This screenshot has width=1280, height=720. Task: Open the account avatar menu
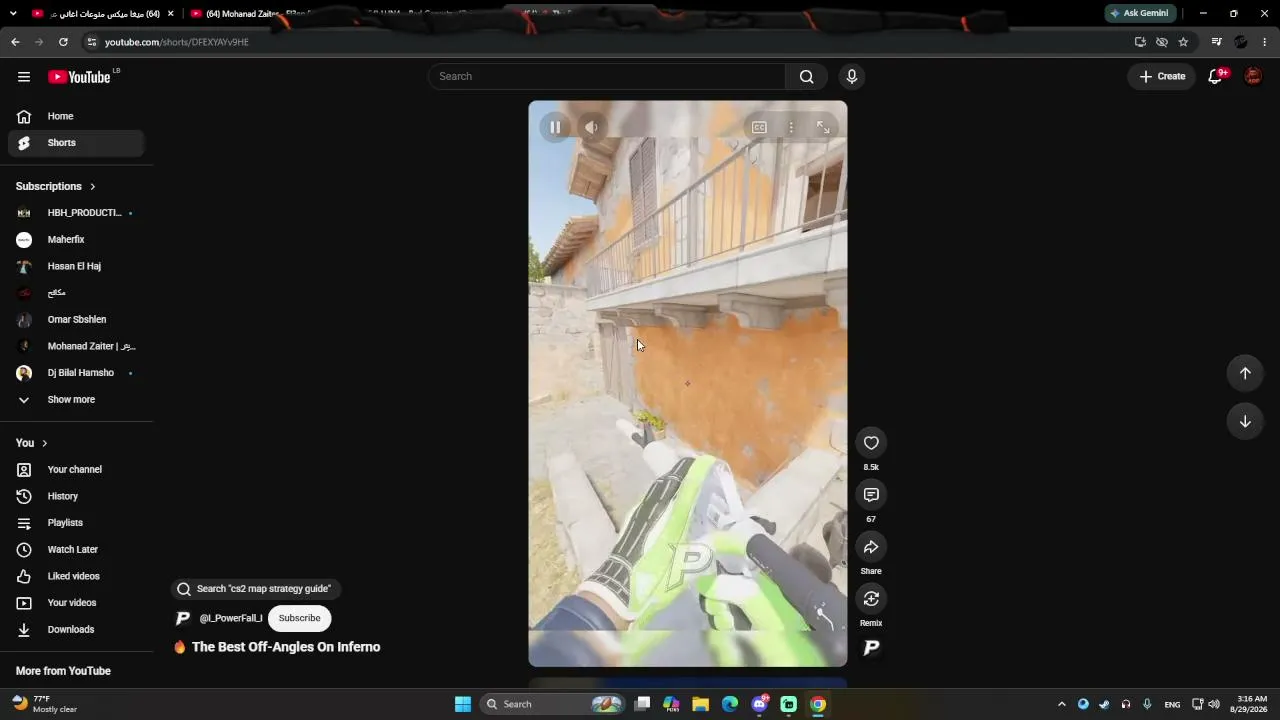click(x=1253, y=77)
